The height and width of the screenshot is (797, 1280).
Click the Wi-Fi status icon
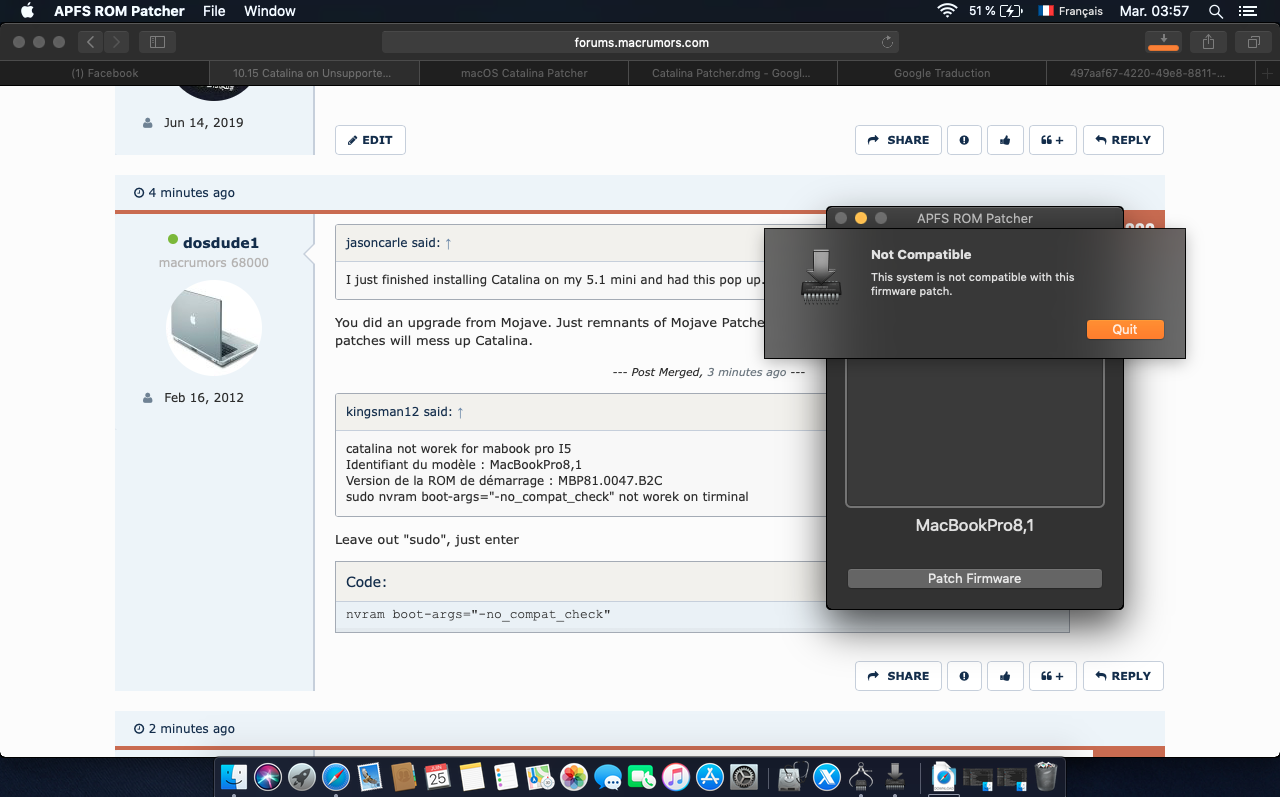coord(946,11)
